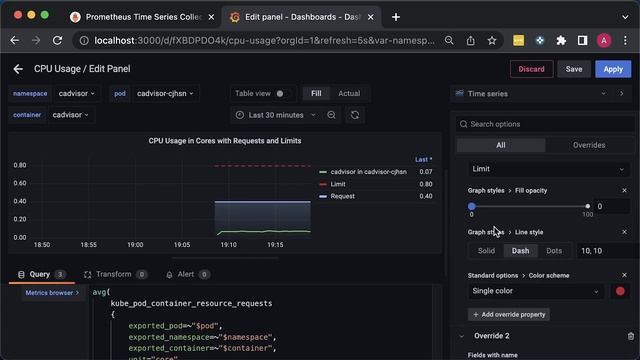Viewport: 640px width, 360px height.
Task: Toggle the Request series in the legend
Action: 342,196
